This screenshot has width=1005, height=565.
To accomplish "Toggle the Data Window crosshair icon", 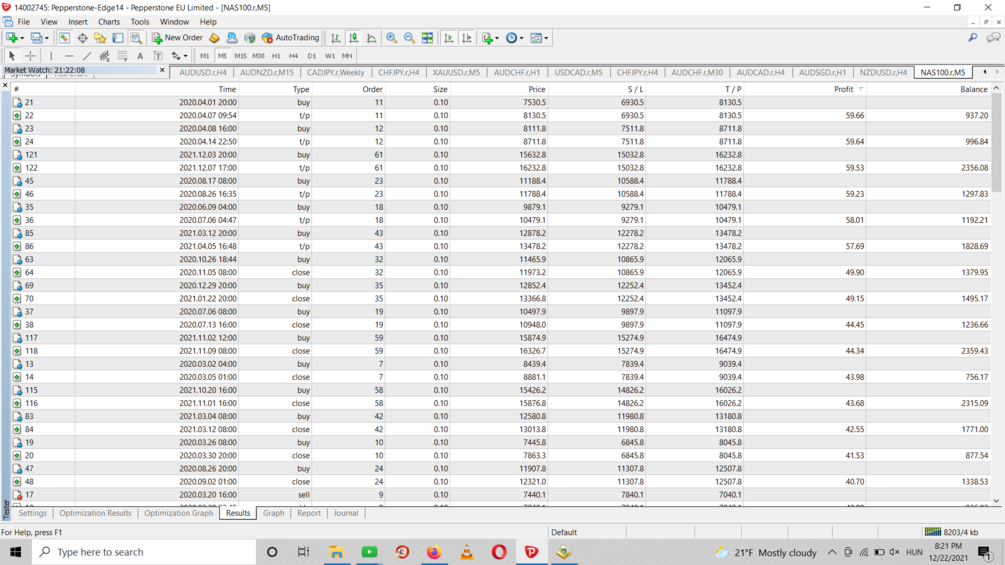I will 82,38.
